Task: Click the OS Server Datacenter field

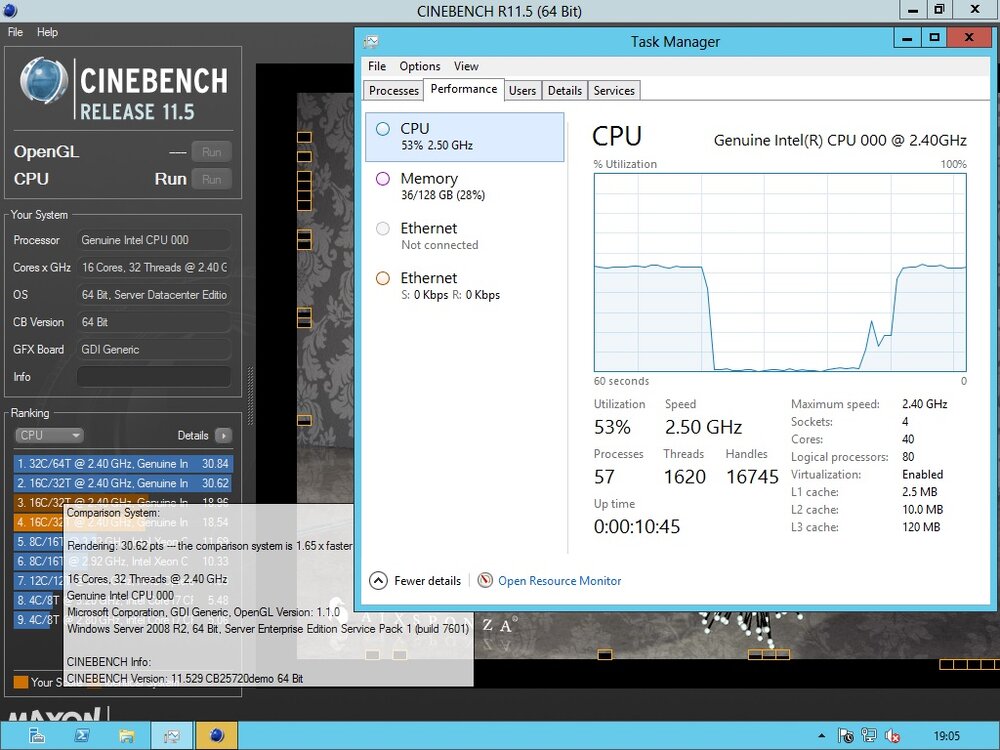Action: (154, 295)
